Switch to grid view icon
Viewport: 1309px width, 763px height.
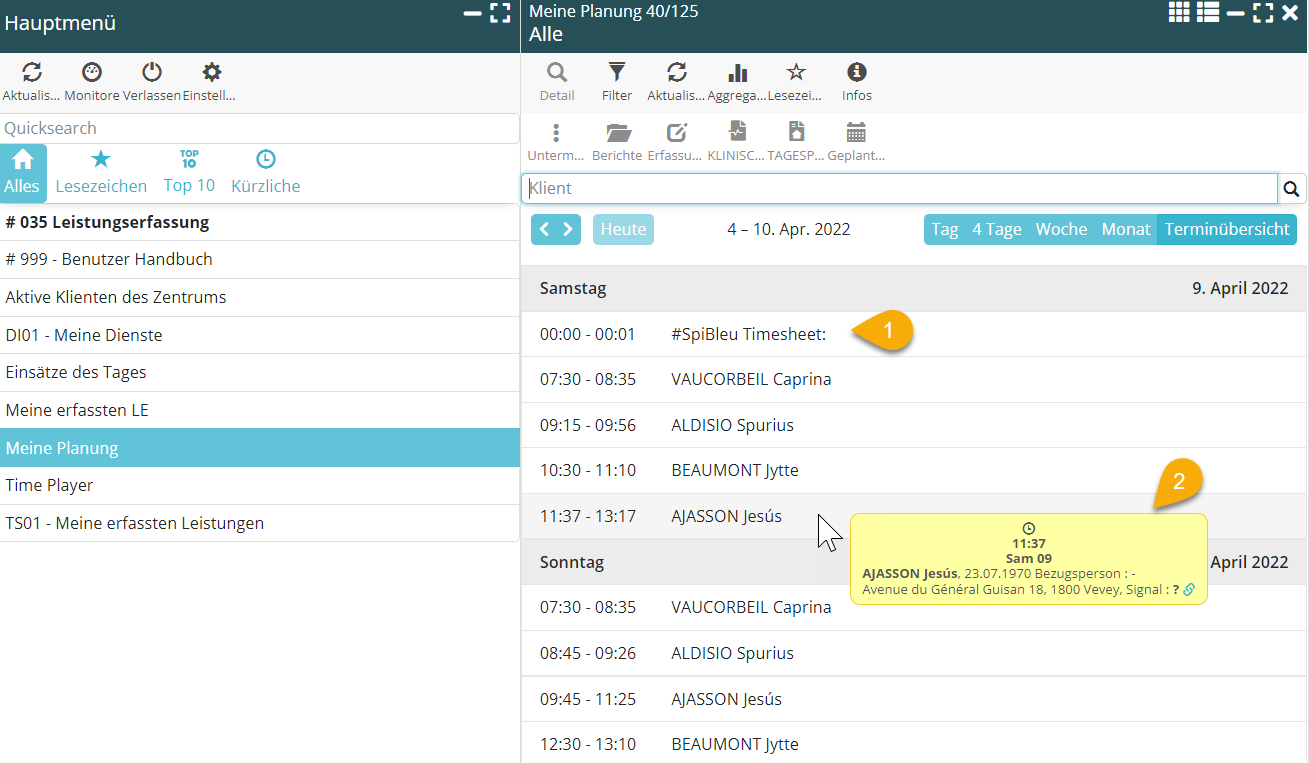click(1179, 12)
